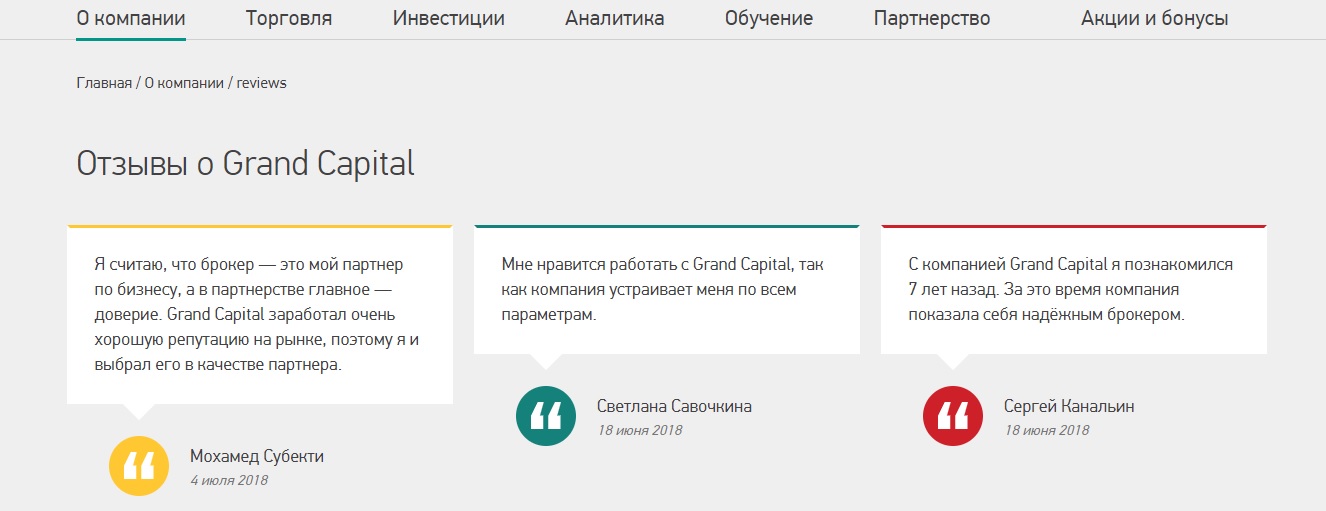Click the date under Светлана Савочкина

coord(640,430)
